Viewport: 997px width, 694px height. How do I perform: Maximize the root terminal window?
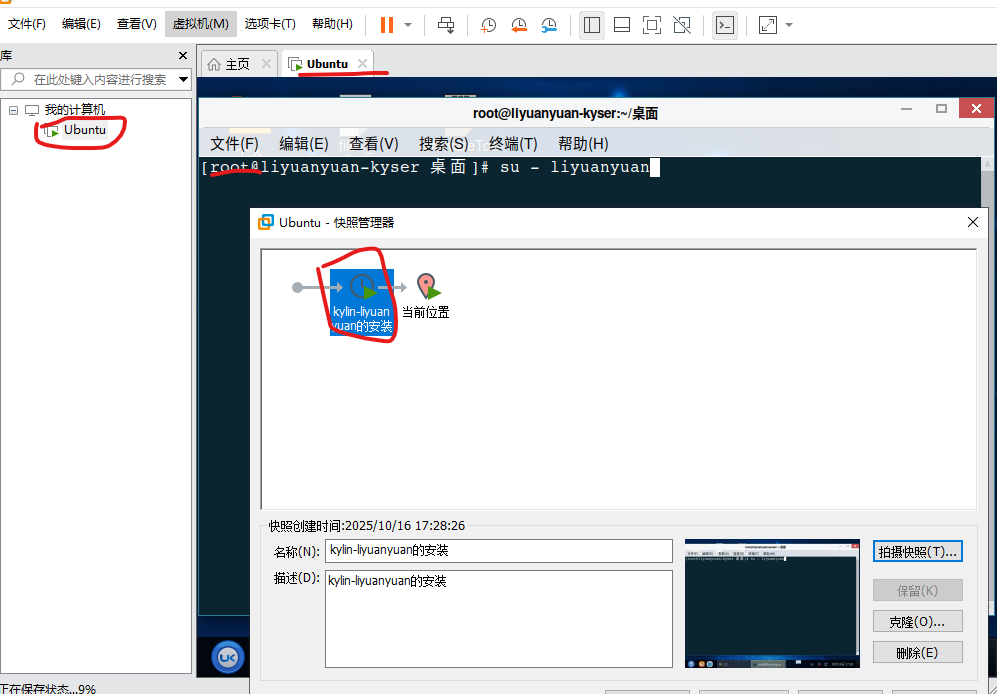click(942, 109)
